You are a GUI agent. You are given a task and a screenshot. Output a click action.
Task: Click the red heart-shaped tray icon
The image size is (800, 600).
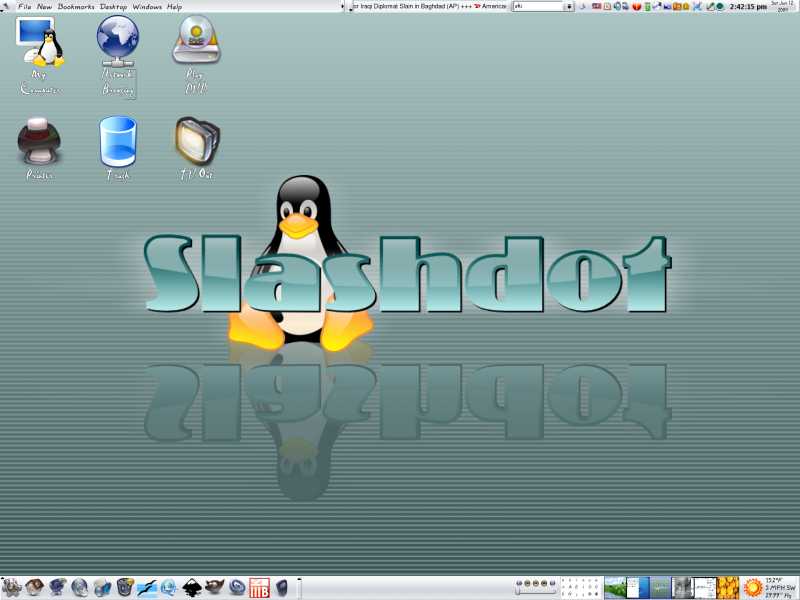pos(637,7)
